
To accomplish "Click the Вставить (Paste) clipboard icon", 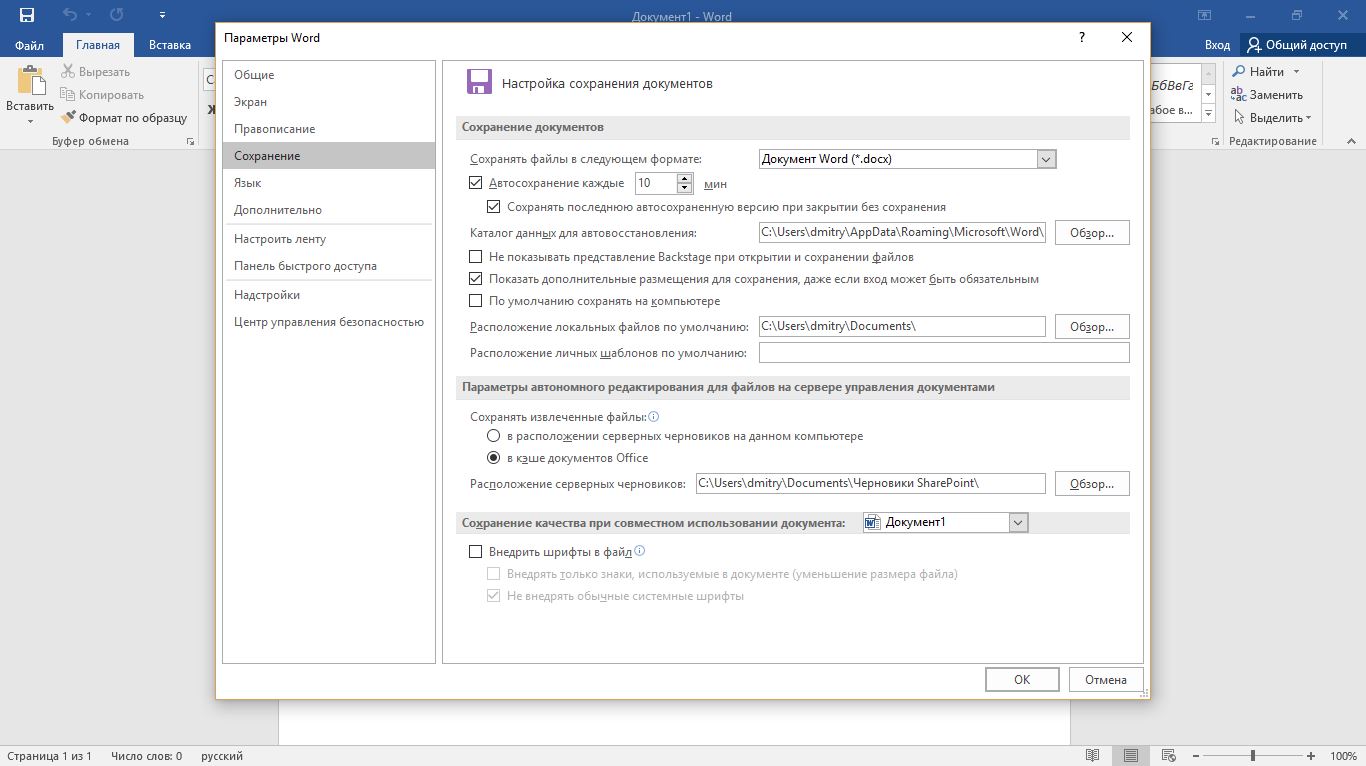I will point(30,82).
